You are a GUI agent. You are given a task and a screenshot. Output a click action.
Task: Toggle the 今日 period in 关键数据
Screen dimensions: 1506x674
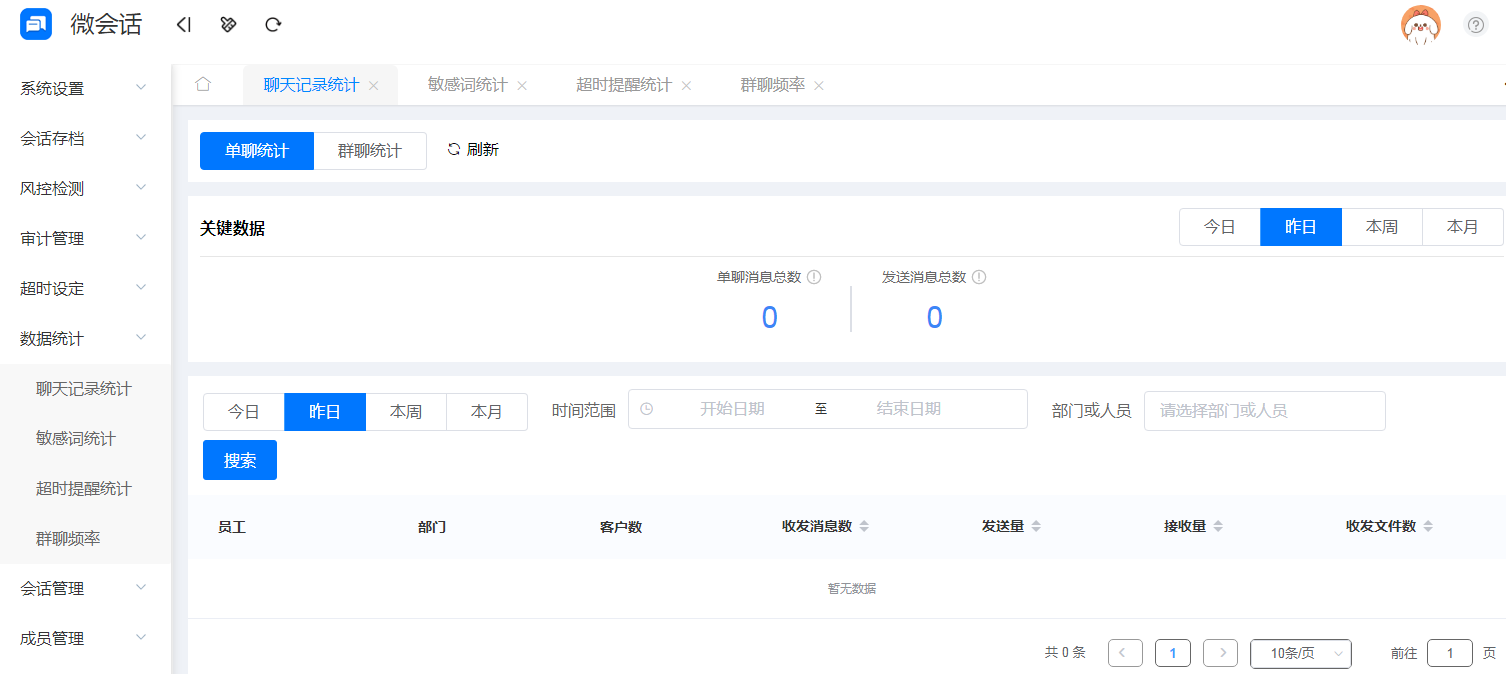1219,227
